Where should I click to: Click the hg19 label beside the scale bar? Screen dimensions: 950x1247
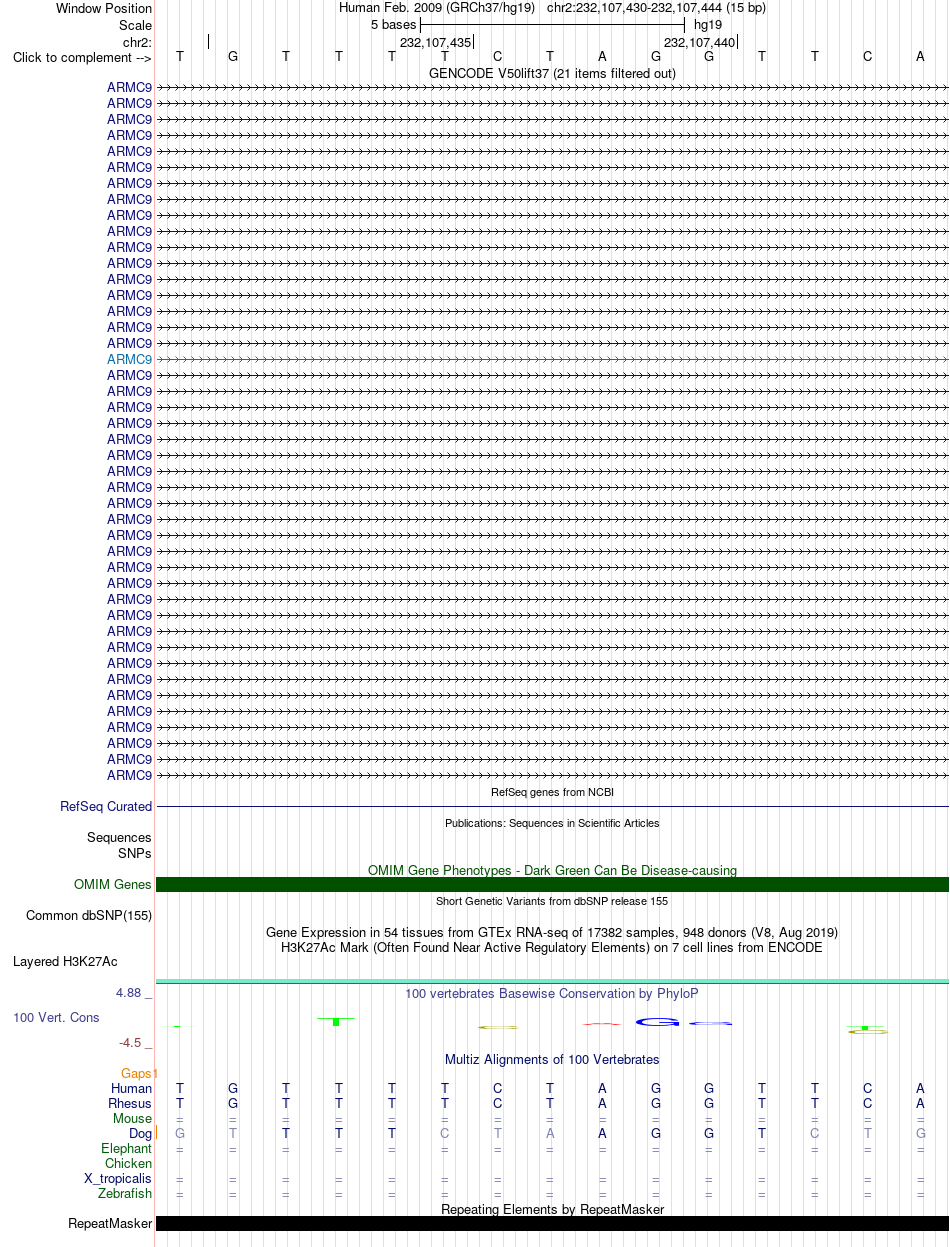coord(708,25)
